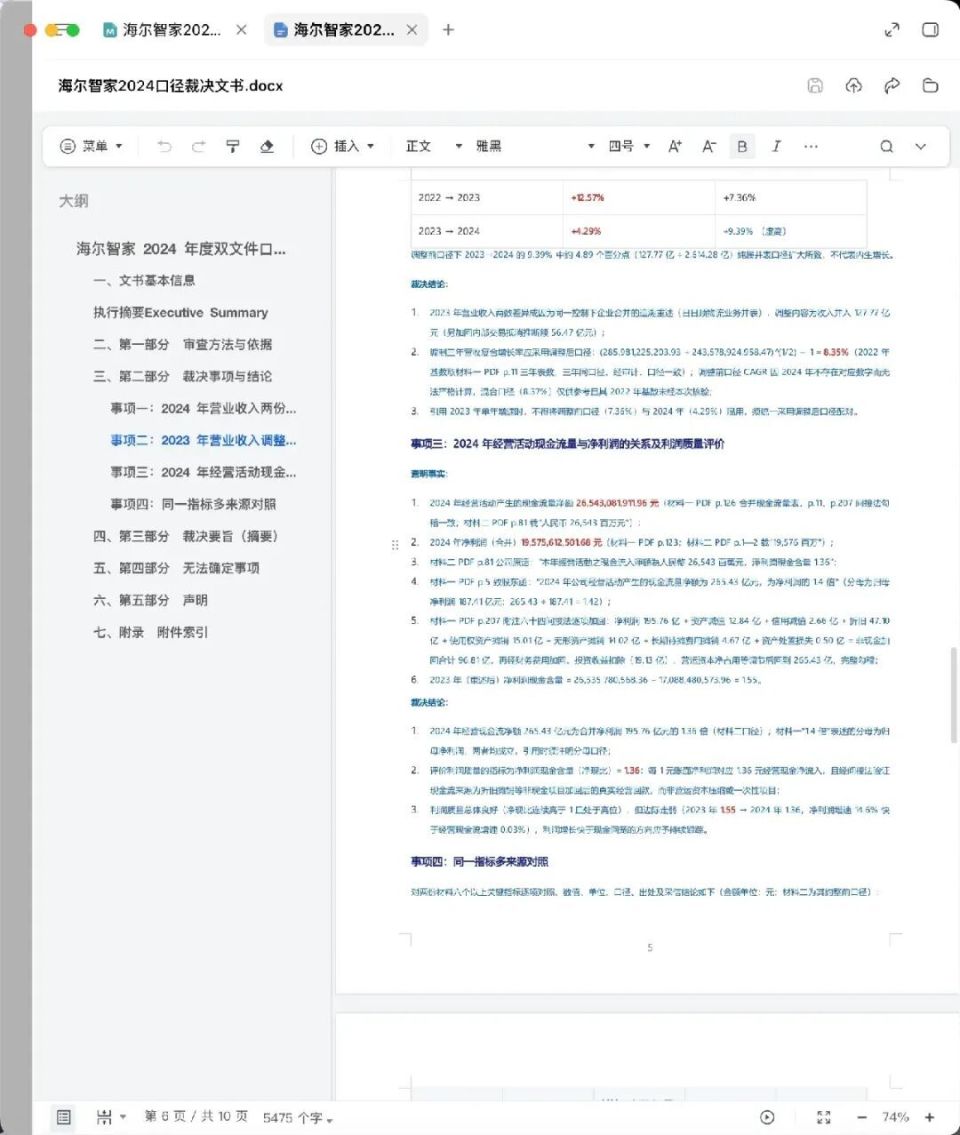Increase font size with A+ icon
Image resolution: width=960 pixels, height=1135 pixels.
[675, 146]
